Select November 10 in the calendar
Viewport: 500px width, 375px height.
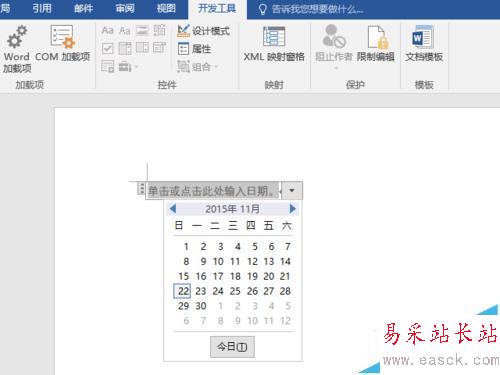coord(218,261)
